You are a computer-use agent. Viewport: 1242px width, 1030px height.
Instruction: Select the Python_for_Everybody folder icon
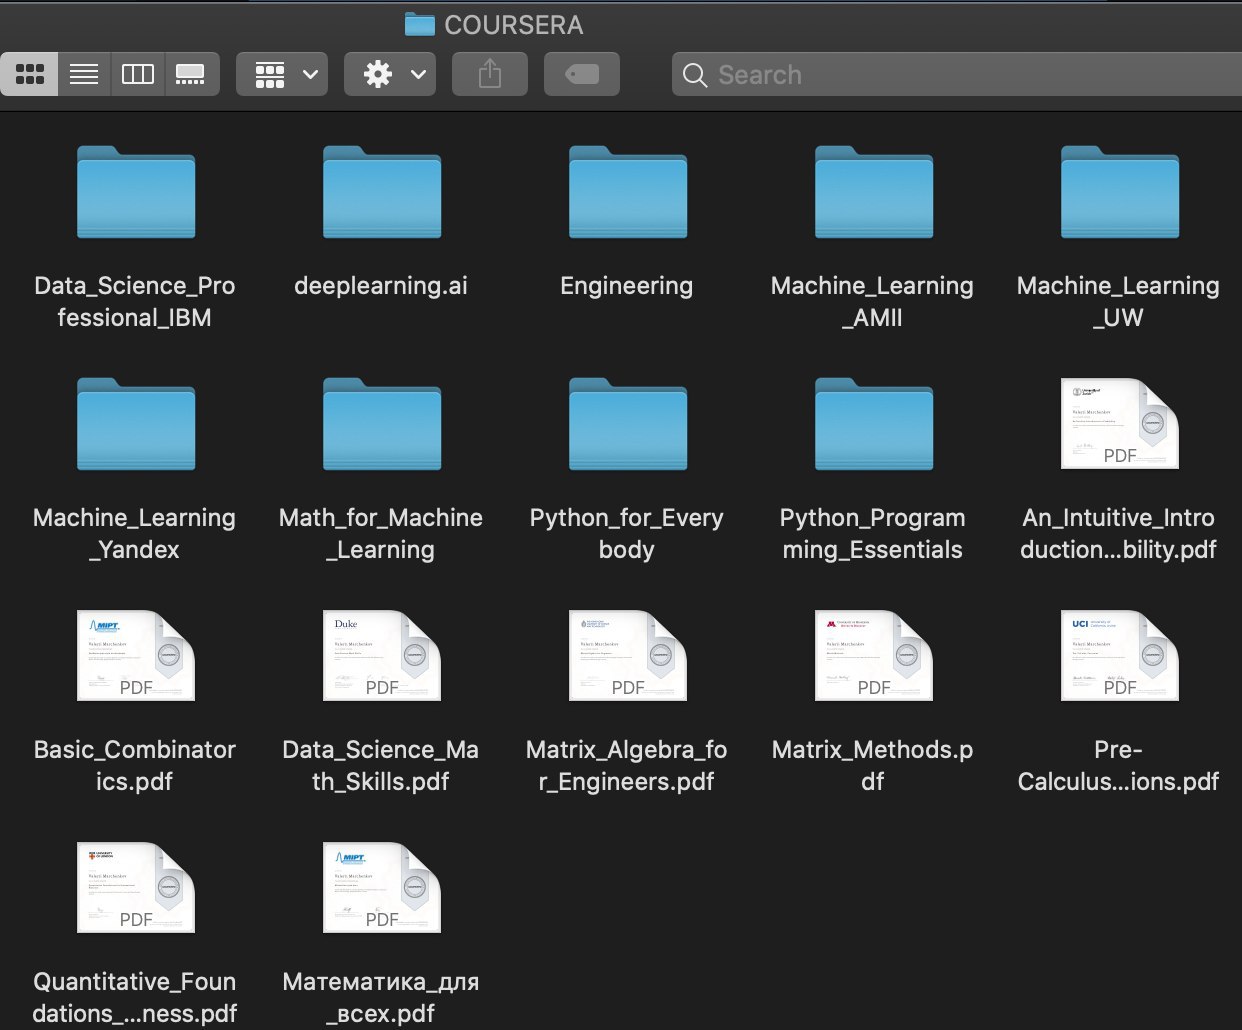point(628,424)
